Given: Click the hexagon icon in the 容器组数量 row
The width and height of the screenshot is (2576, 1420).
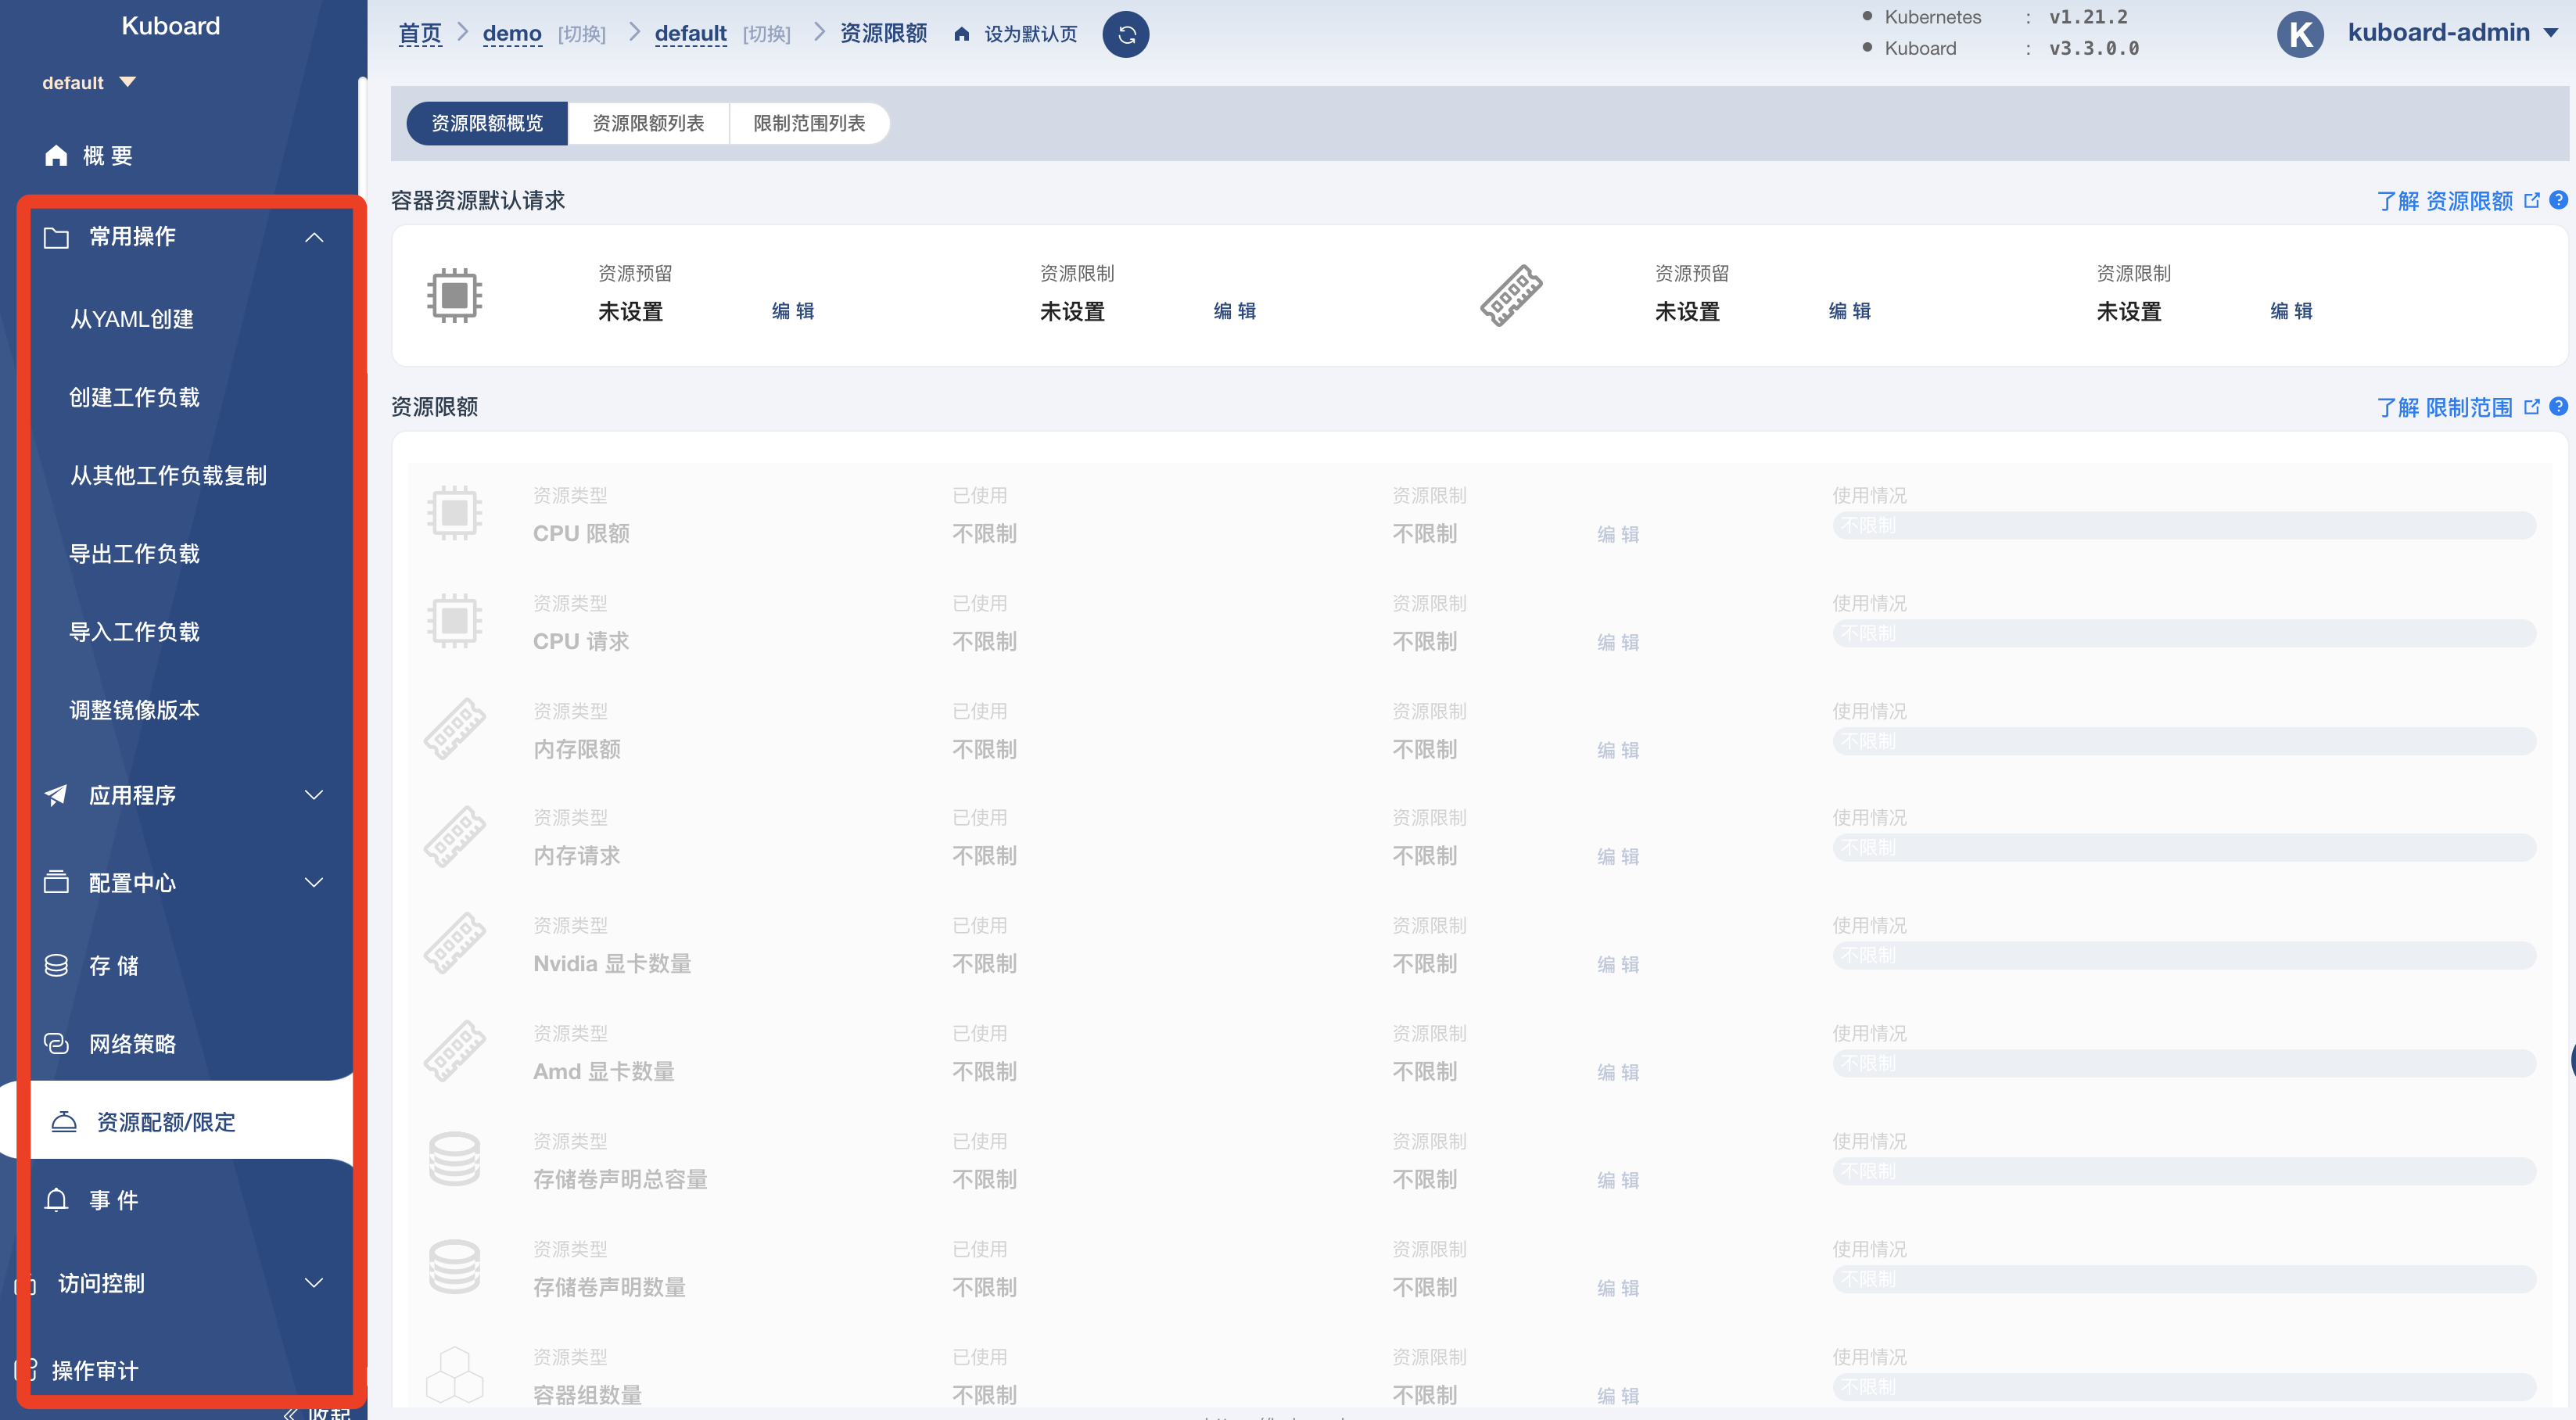Looking at the screenshot, I should 455,1375.
